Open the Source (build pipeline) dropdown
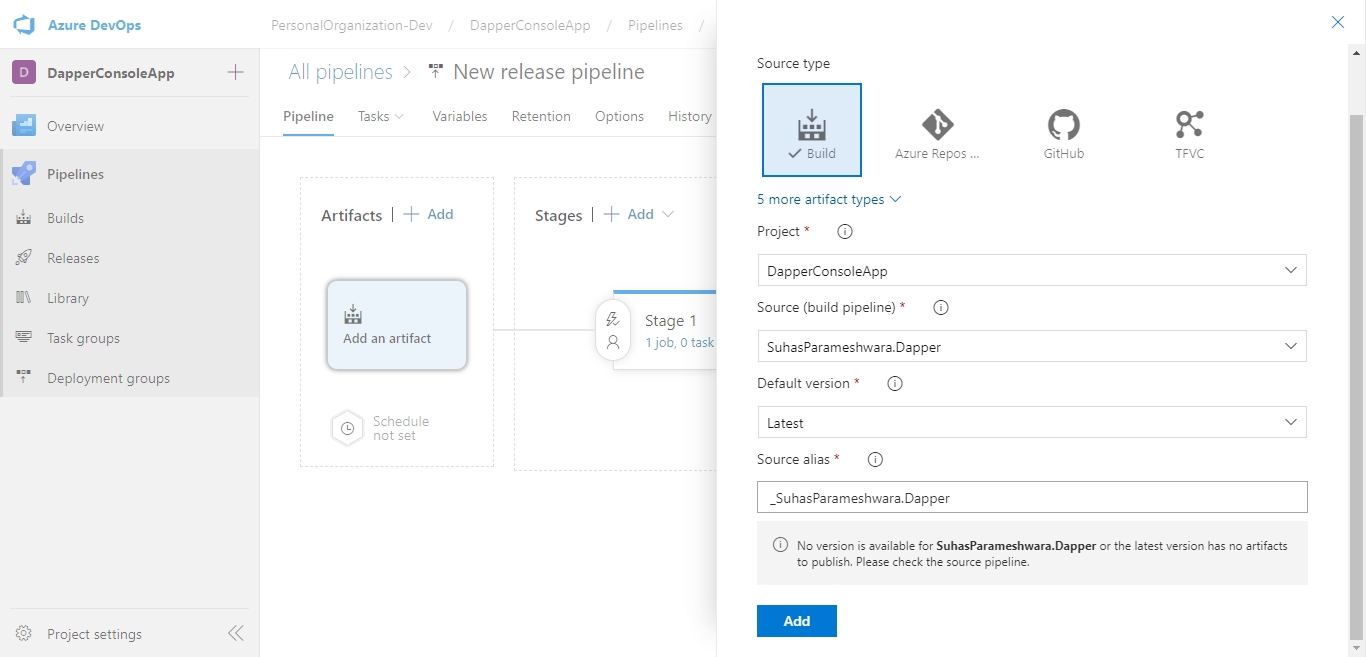Screen dimensions: 1366x657 [1032, 347]
